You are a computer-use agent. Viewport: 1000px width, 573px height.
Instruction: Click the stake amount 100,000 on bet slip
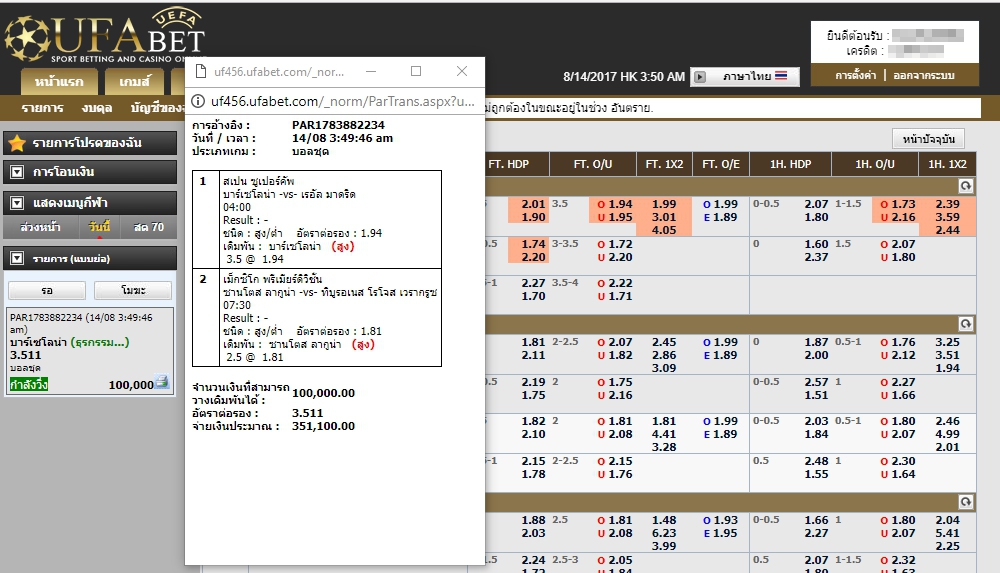[x=131, y=385]
